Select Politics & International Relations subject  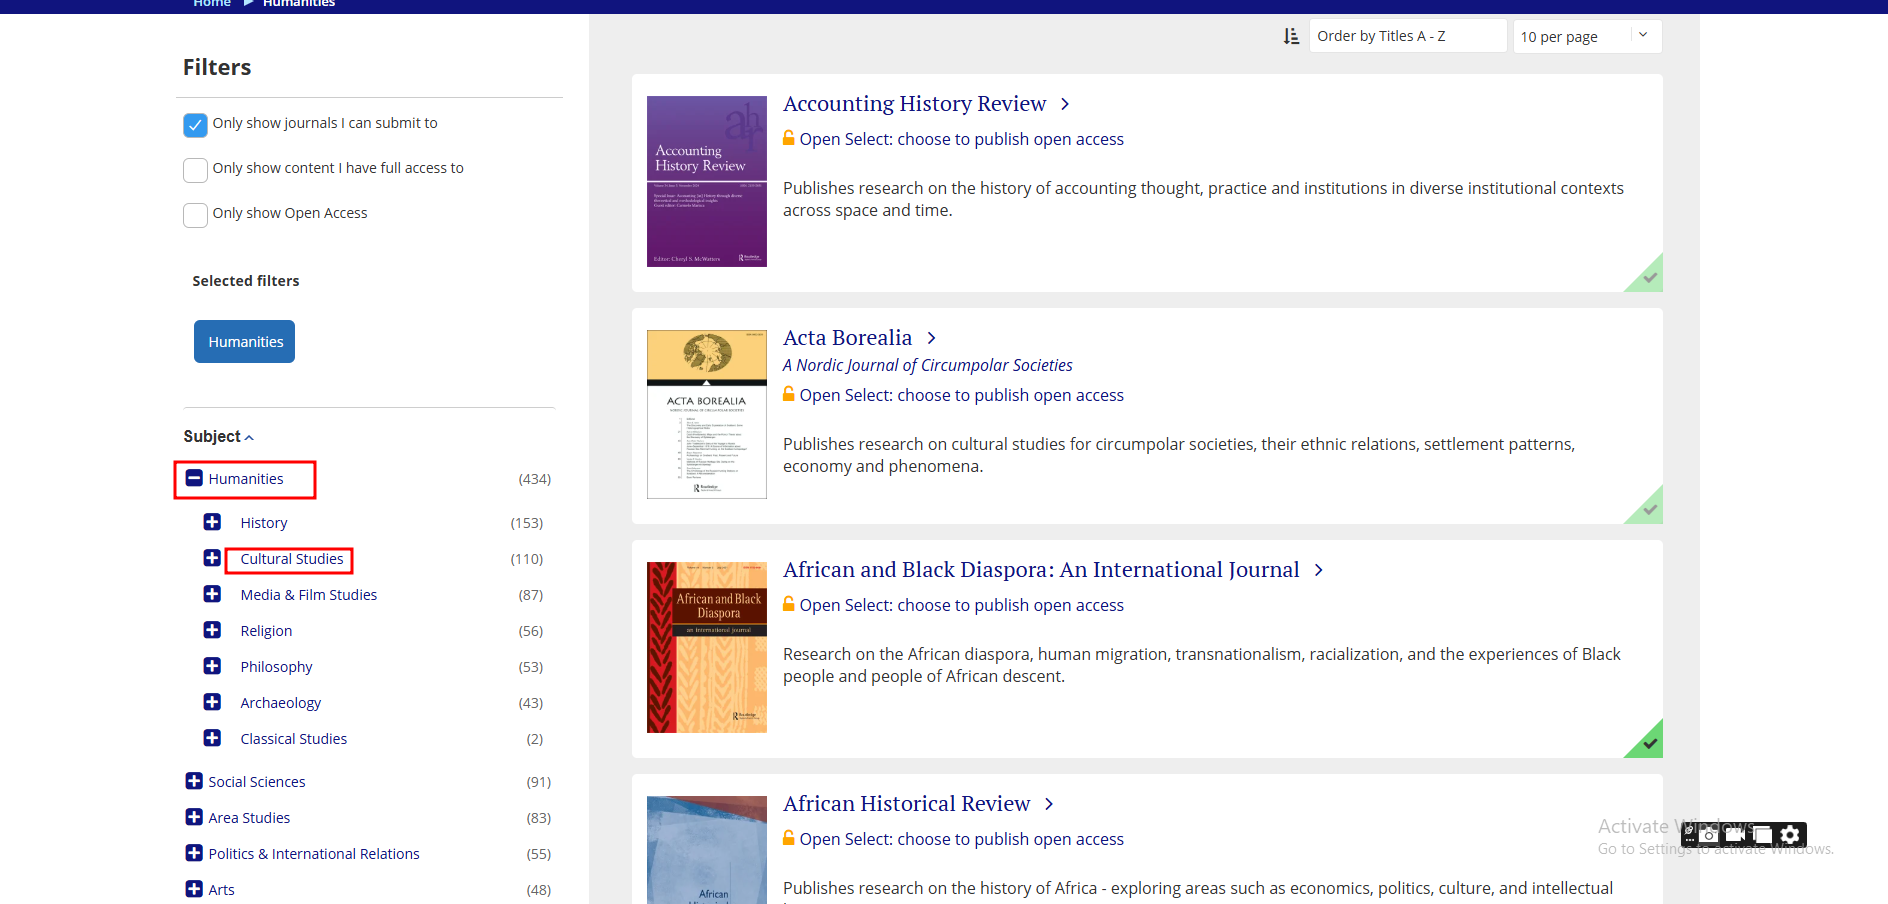click(x=313, y=853)
